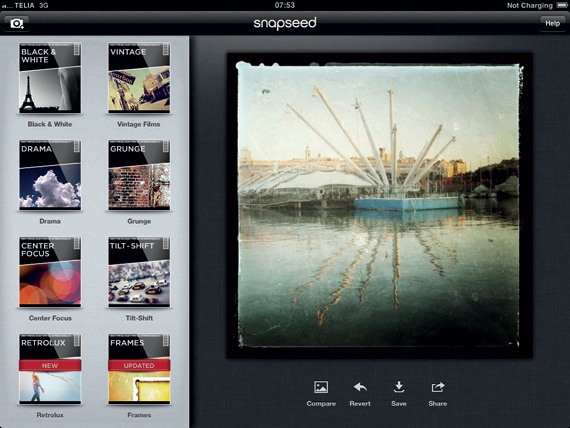Viewport: 570px width, 428px height.
Task: Select the Black & White filter tile
Action: pyautogui.click(x=50, y=78)
